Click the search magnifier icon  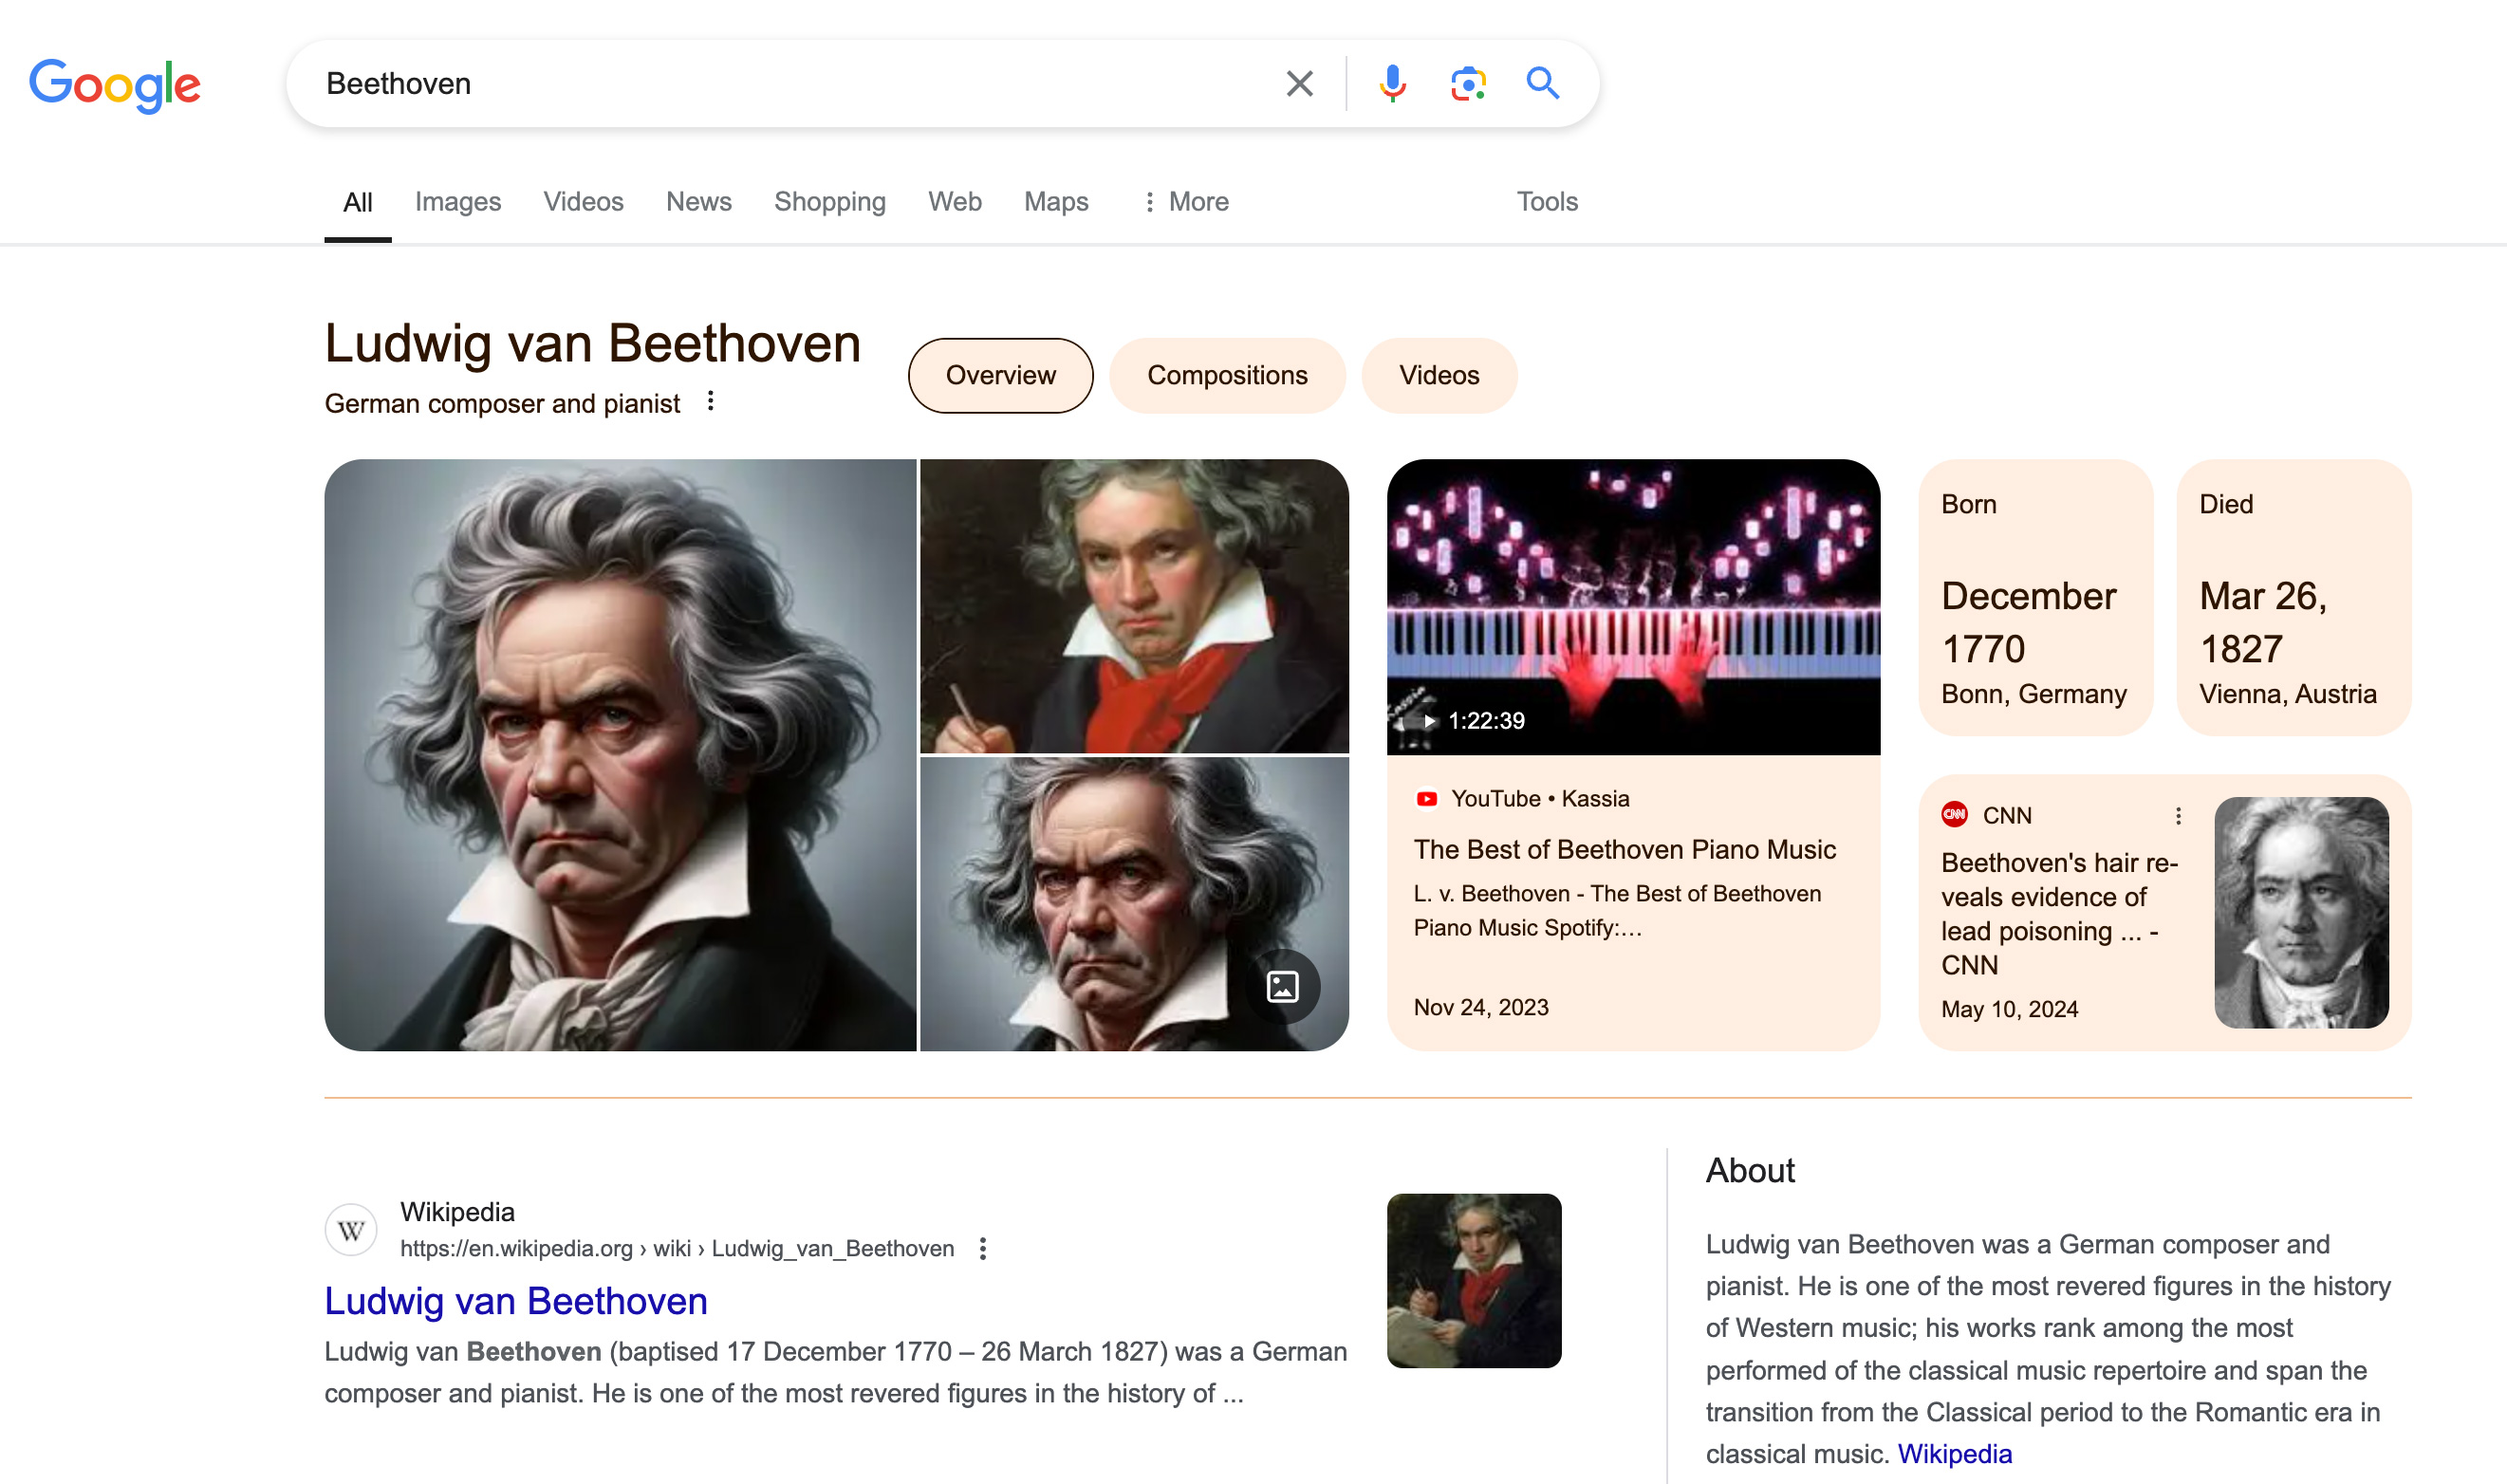click(1541, 83)
